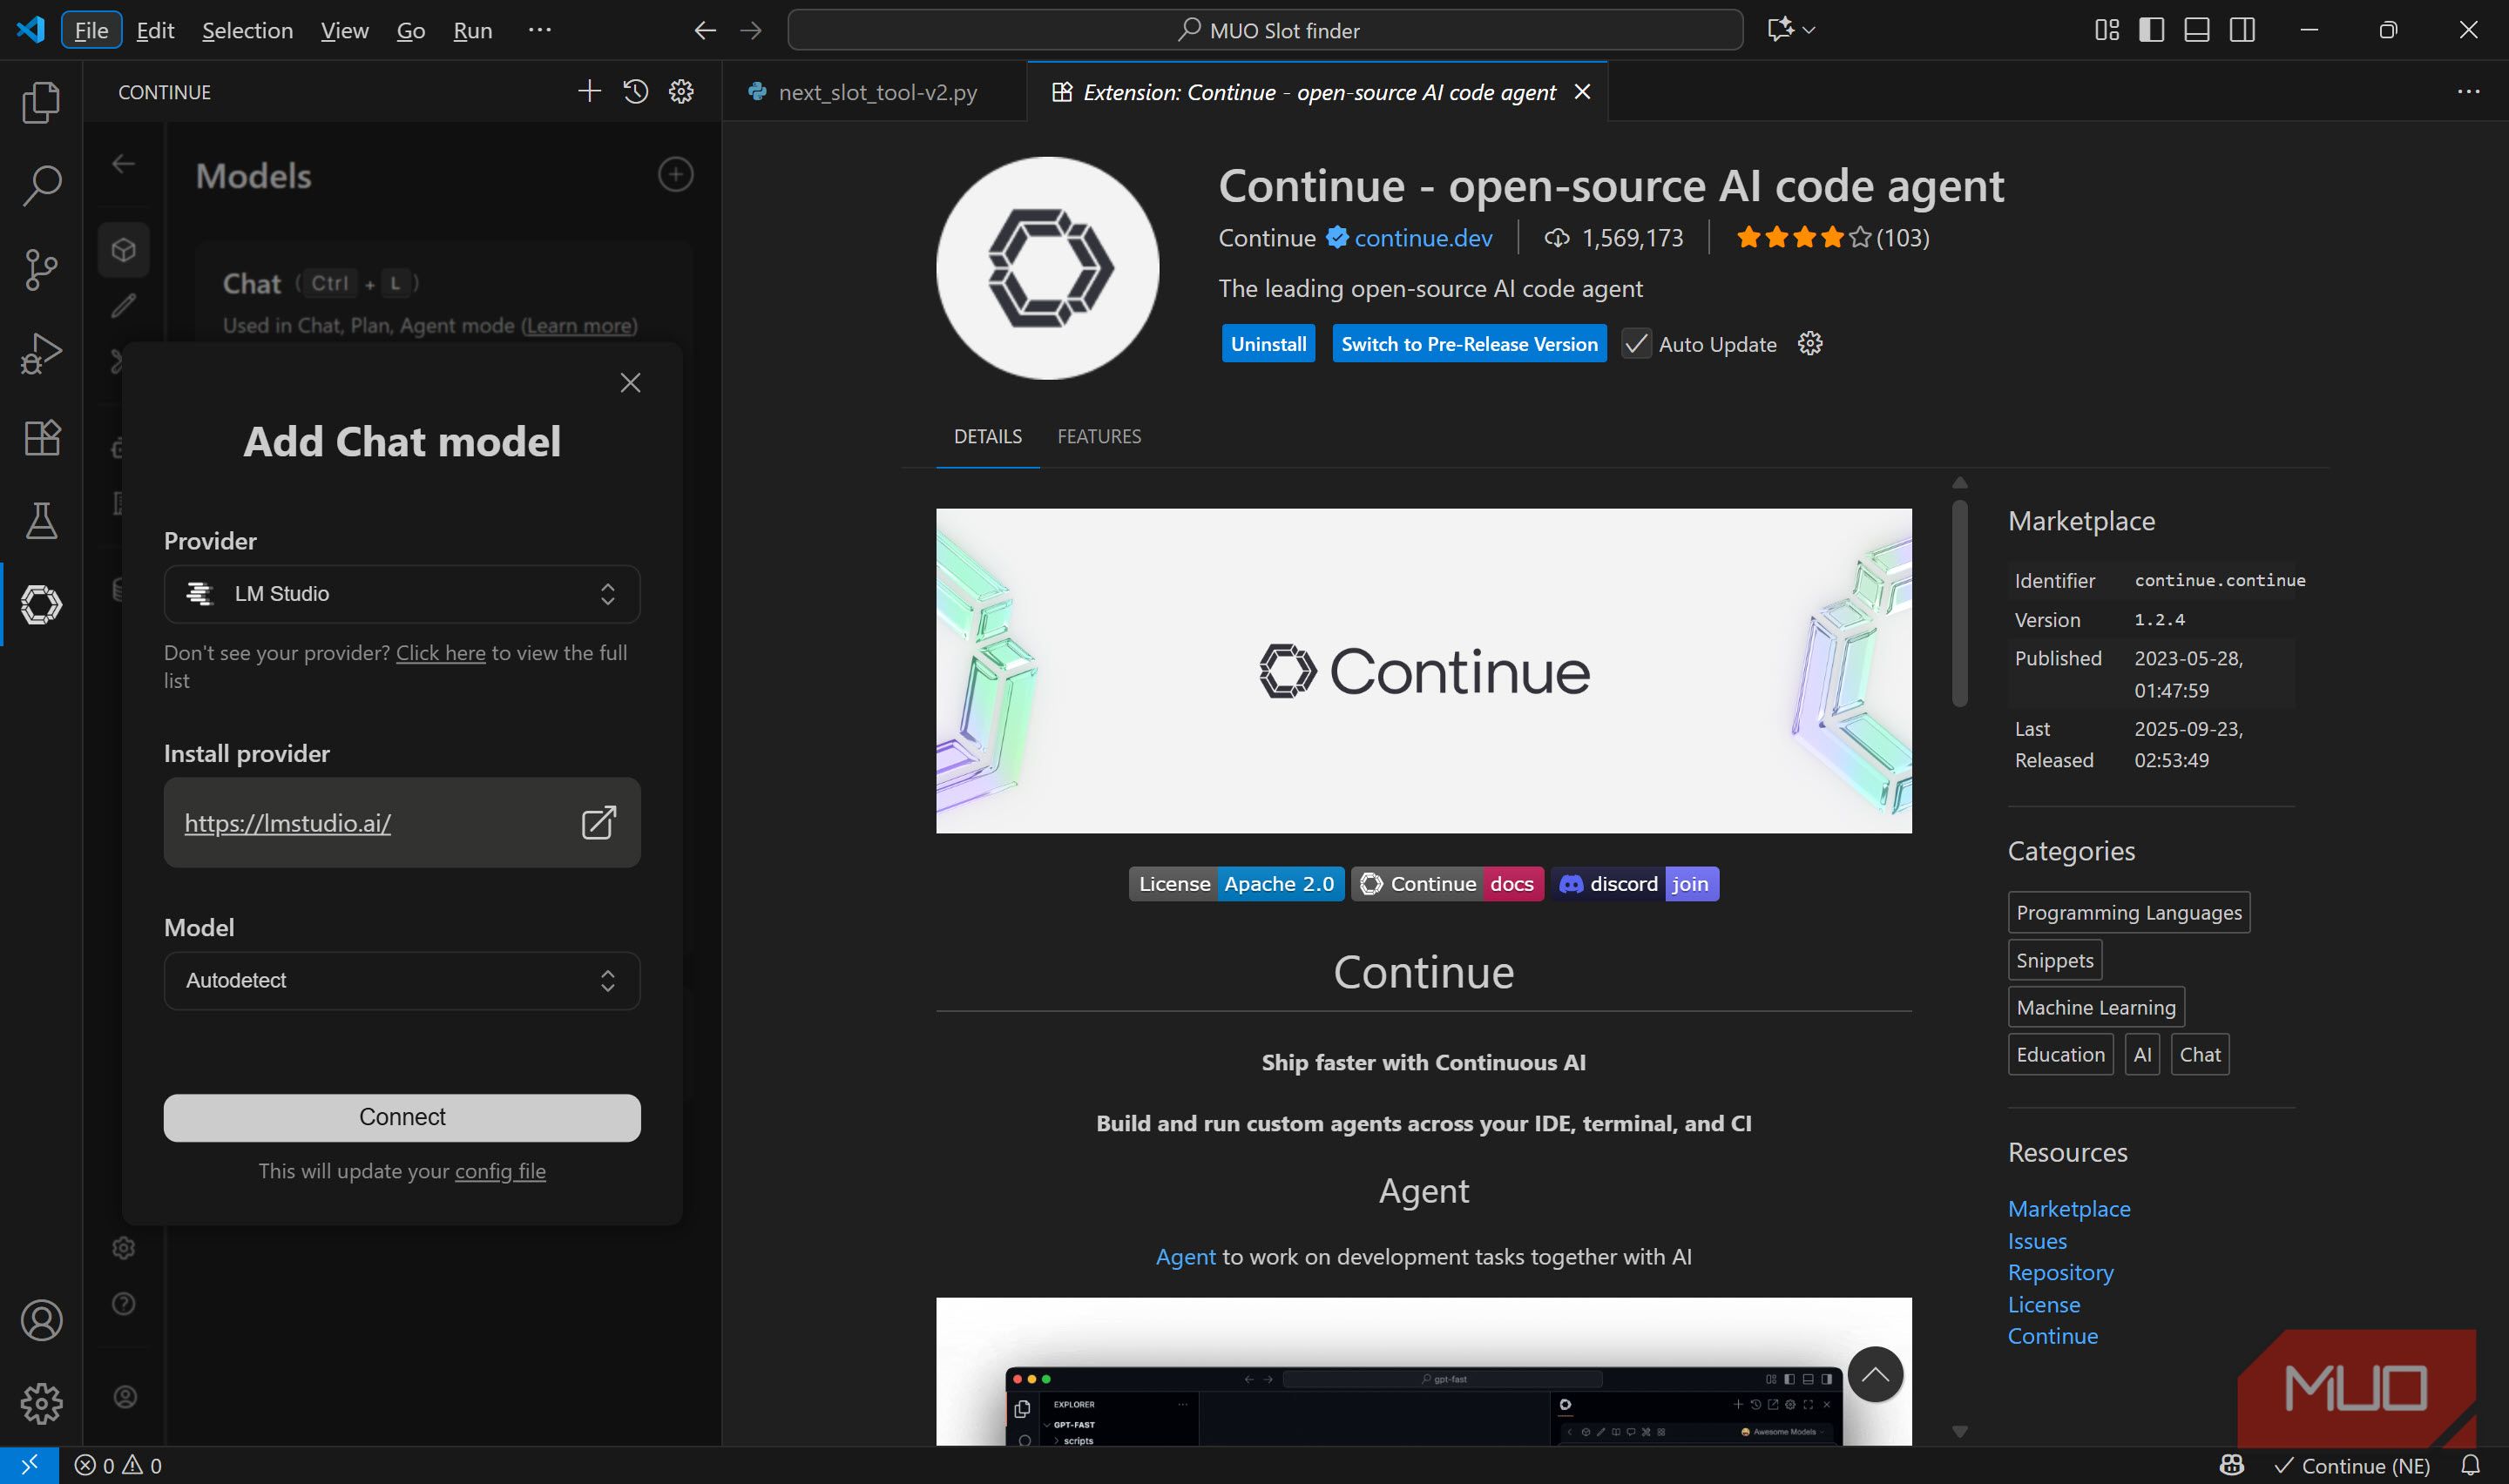Open the Testing flask view
2509x1484 pixels.
coord(41,520)
